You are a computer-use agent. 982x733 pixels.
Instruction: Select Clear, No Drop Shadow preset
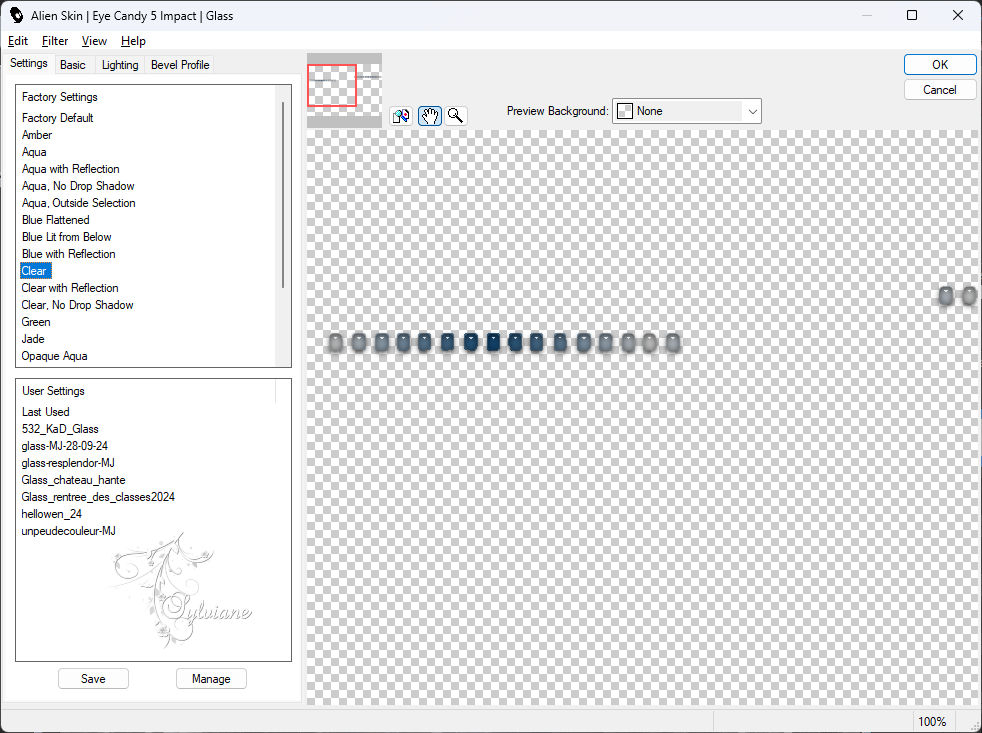tap(77, 304)
